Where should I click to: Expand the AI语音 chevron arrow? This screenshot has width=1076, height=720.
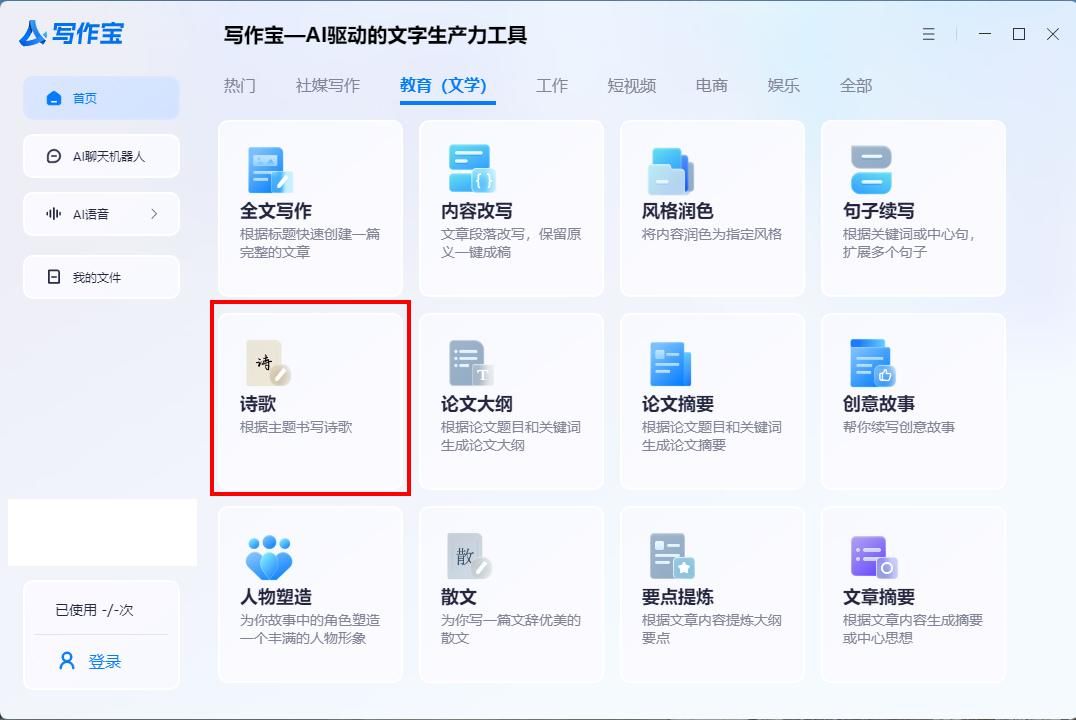[154, 214]
